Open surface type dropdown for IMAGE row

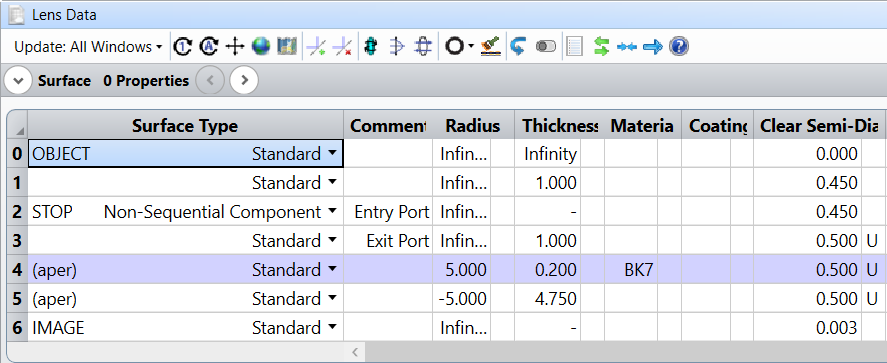pos(332,327)
